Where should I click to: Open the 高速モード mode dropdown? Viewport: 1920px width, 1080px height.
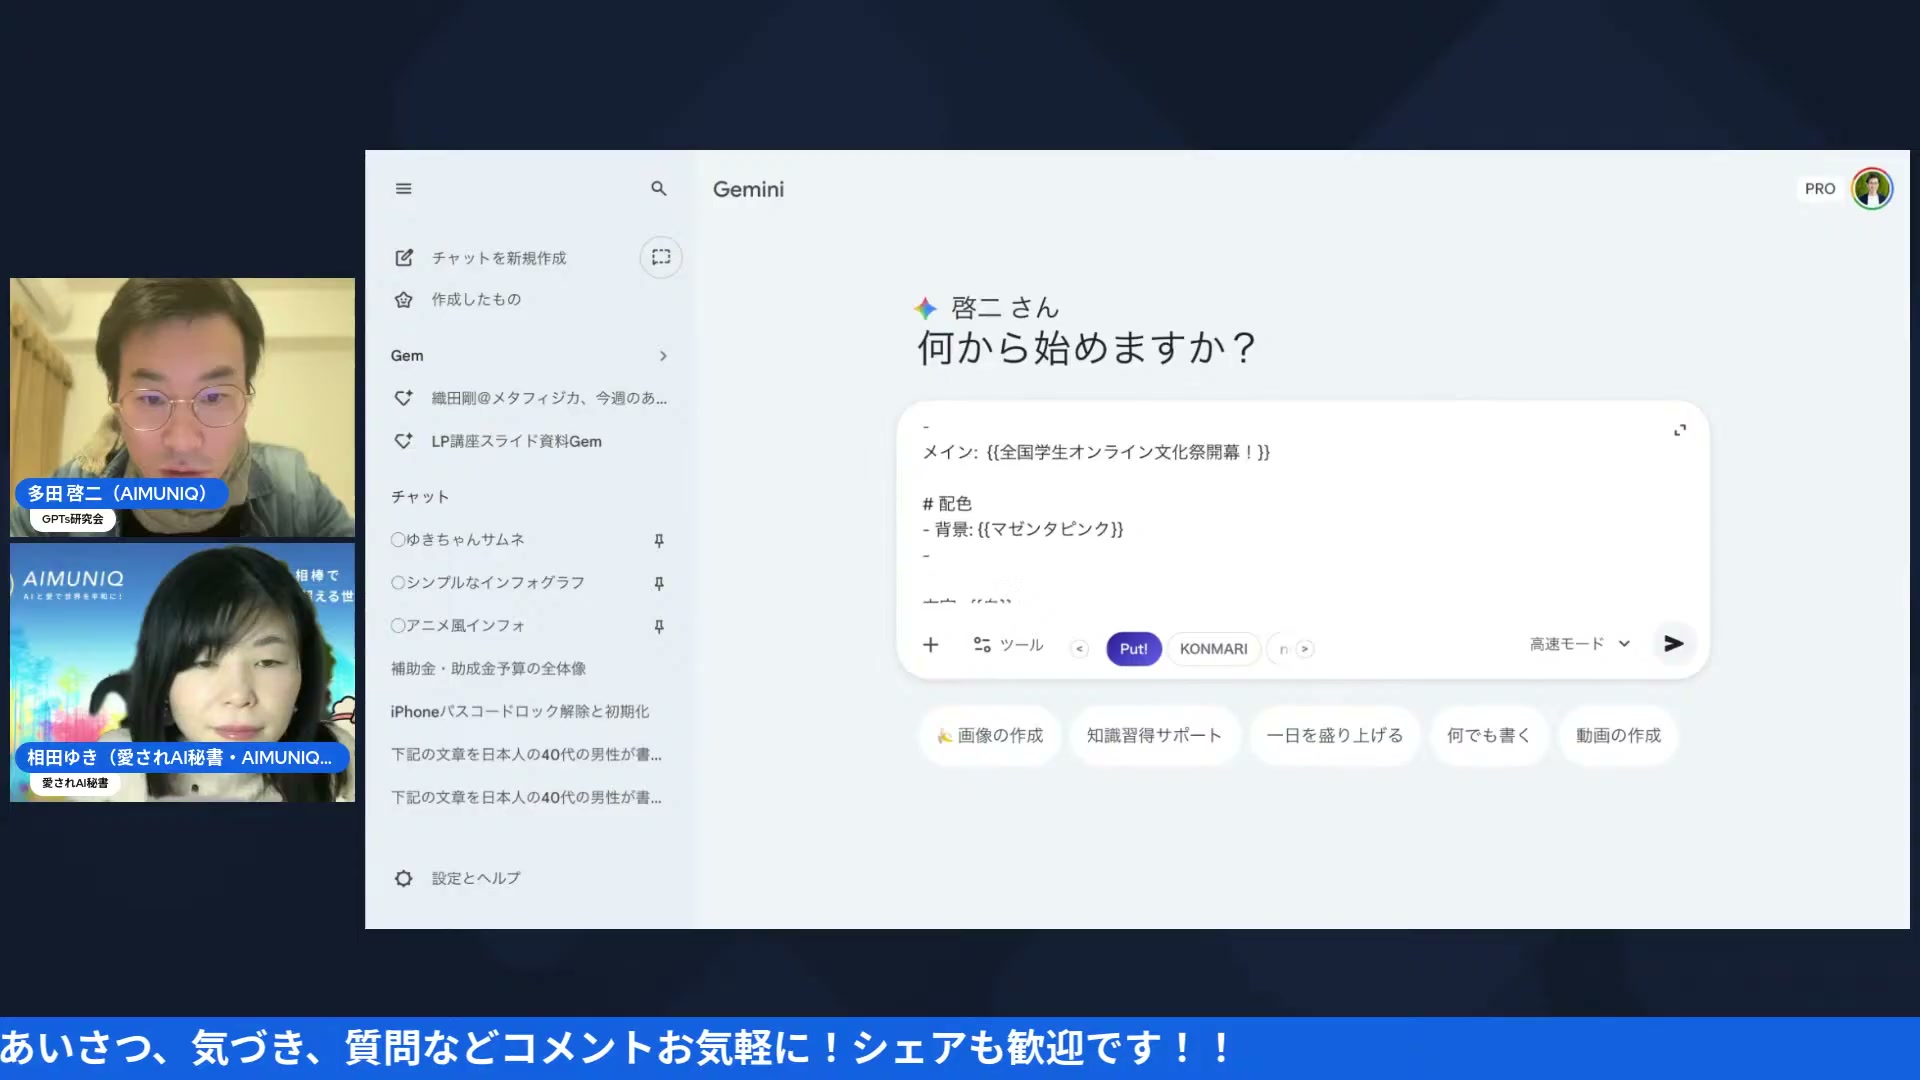click(x=1579, y=643)
